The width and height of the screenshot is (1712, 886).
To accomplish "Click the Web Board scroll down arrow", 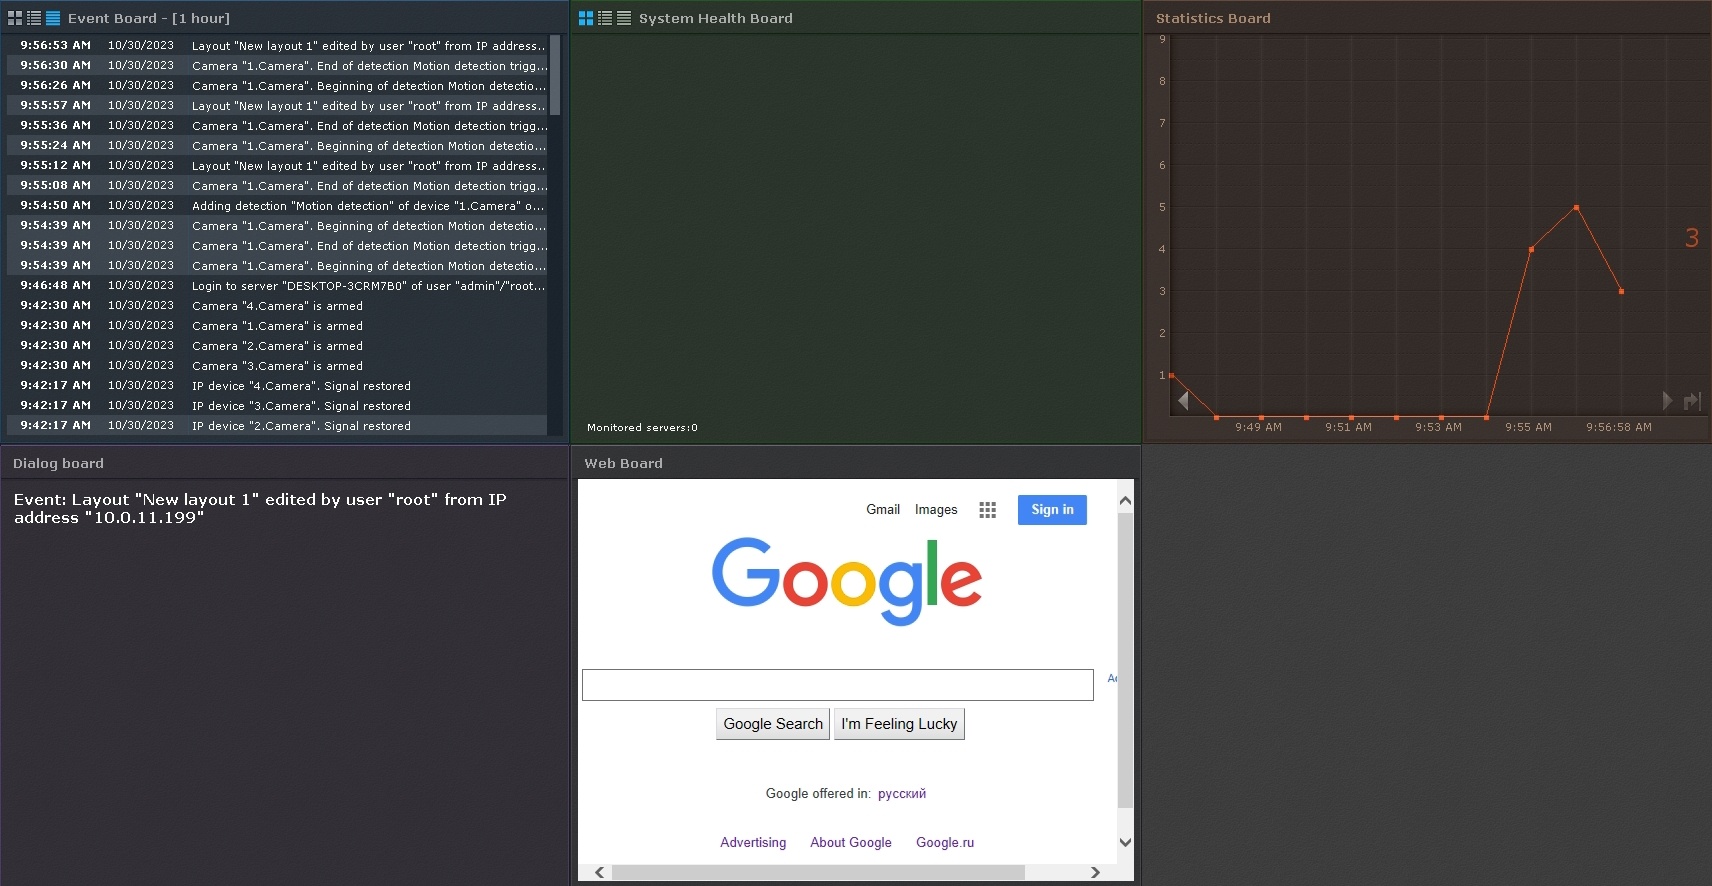I will pos(1125,843).
